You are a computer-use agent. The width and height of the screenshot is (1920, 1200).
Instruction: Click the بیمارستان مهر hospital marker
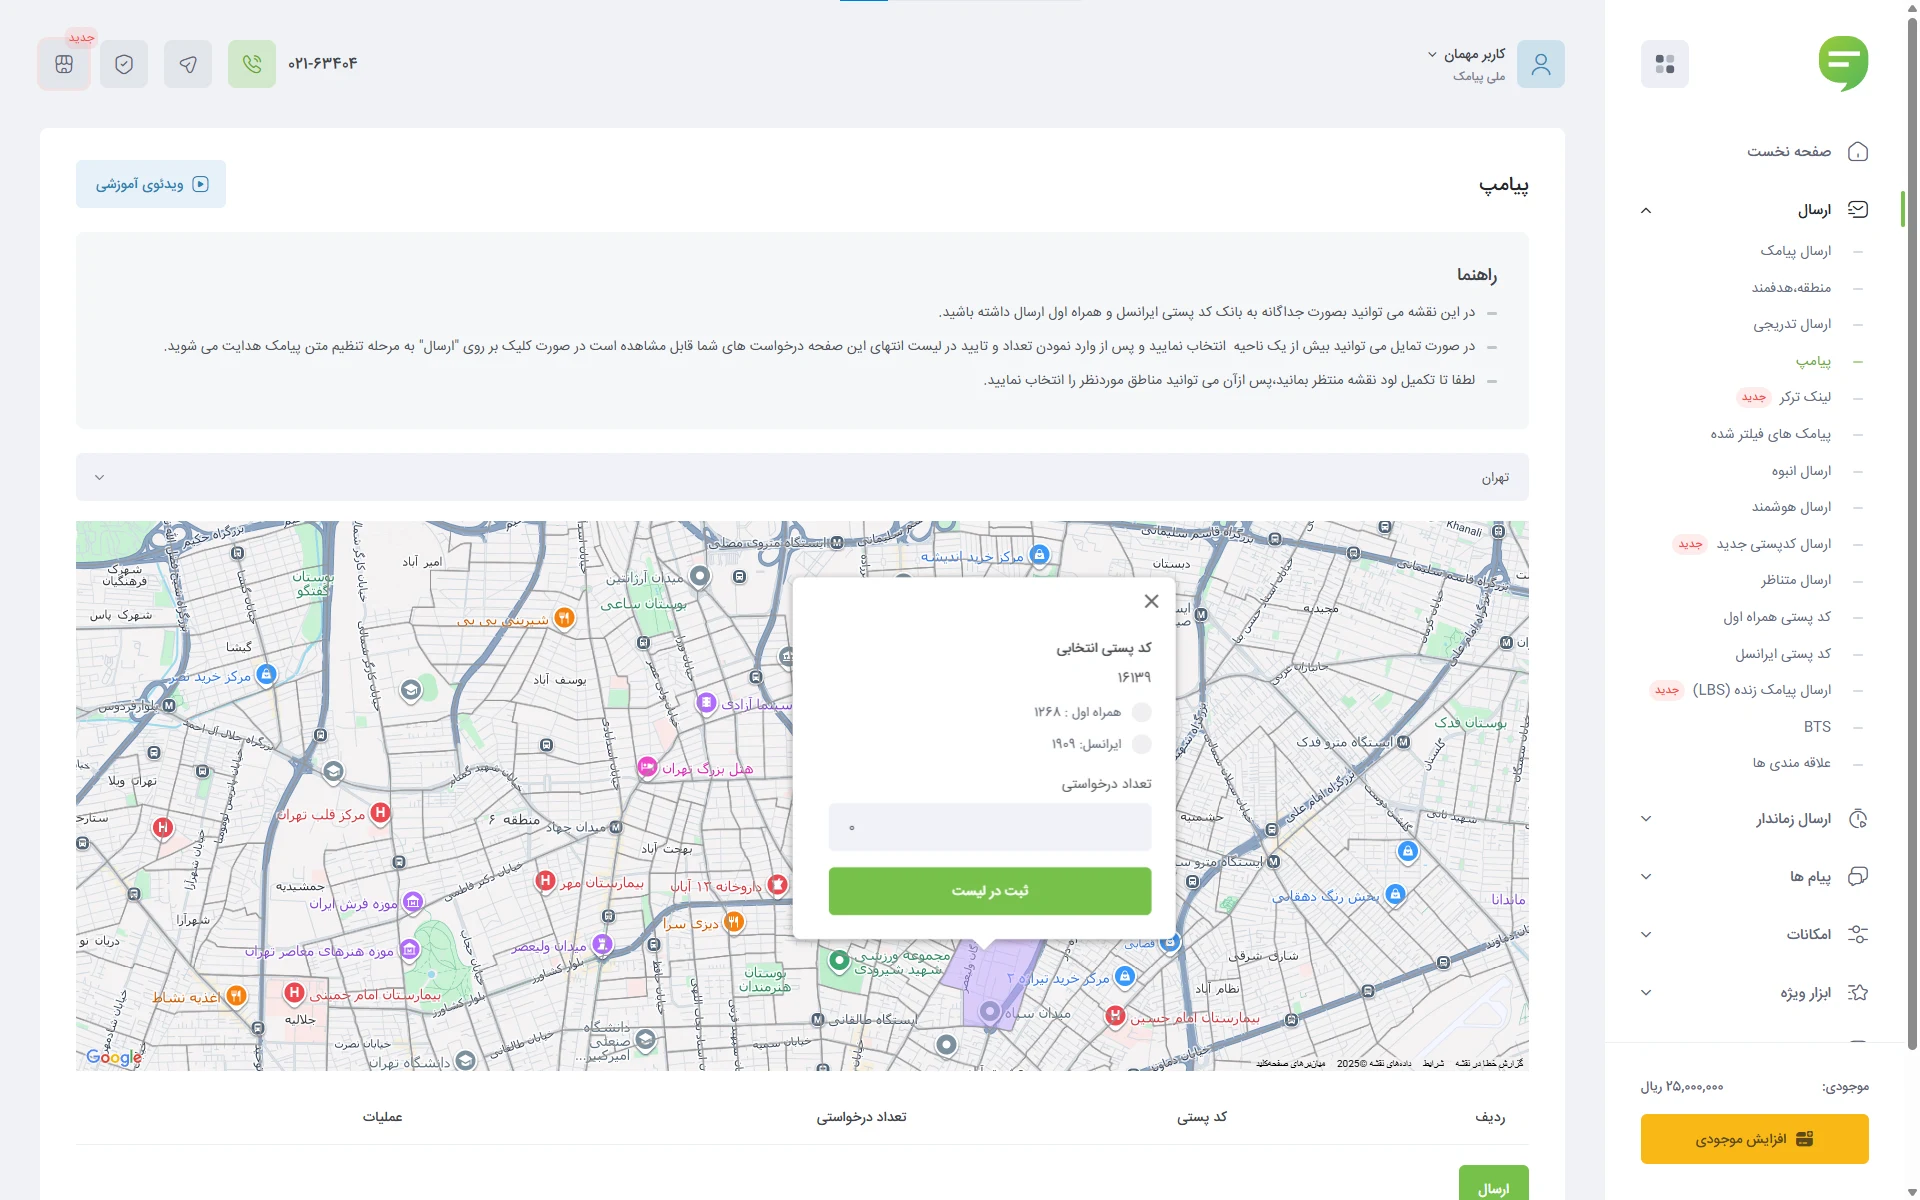pyautogui.click(x=545, y=880)
